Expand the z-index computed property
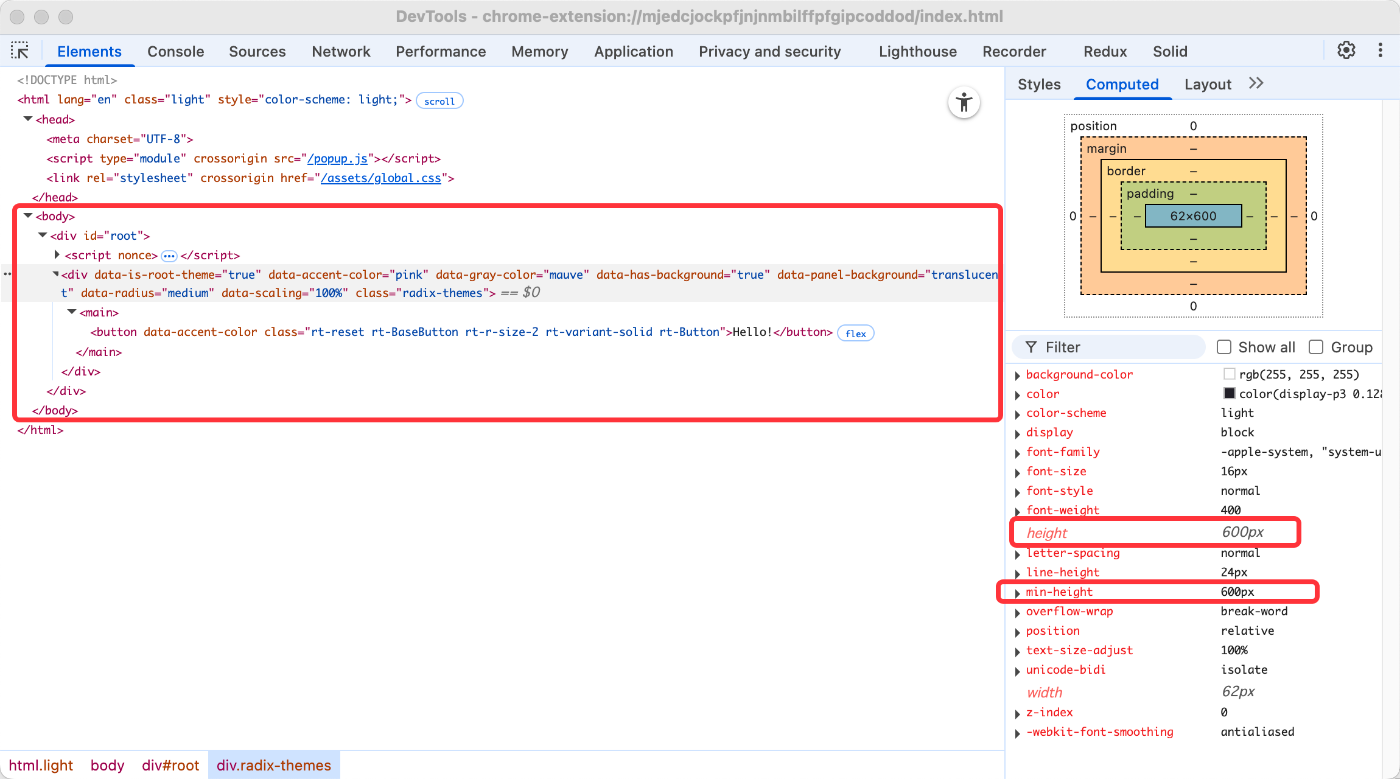 tap(1017, 713)
